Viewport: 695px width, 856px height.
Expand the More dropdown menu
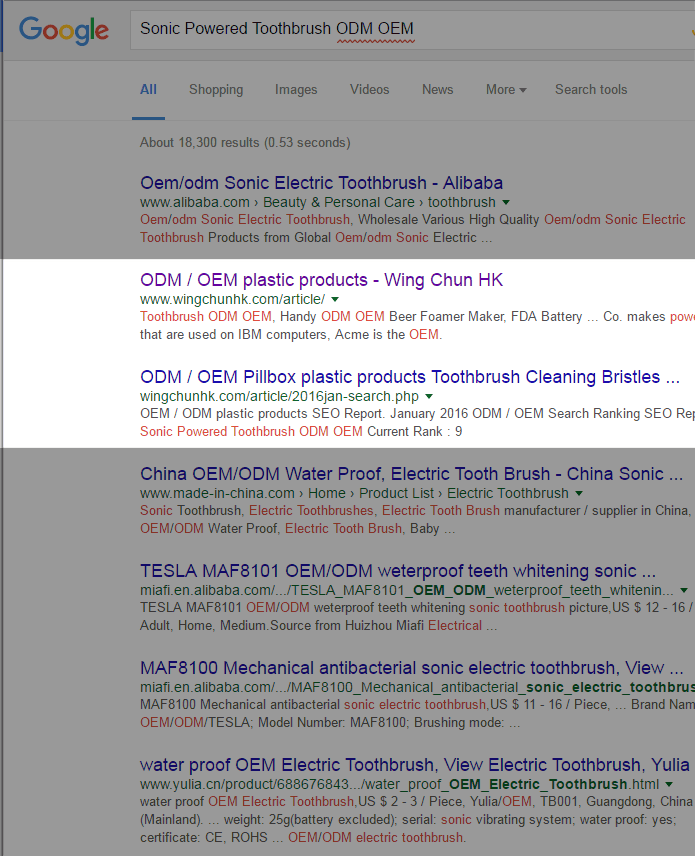[506, 90]
